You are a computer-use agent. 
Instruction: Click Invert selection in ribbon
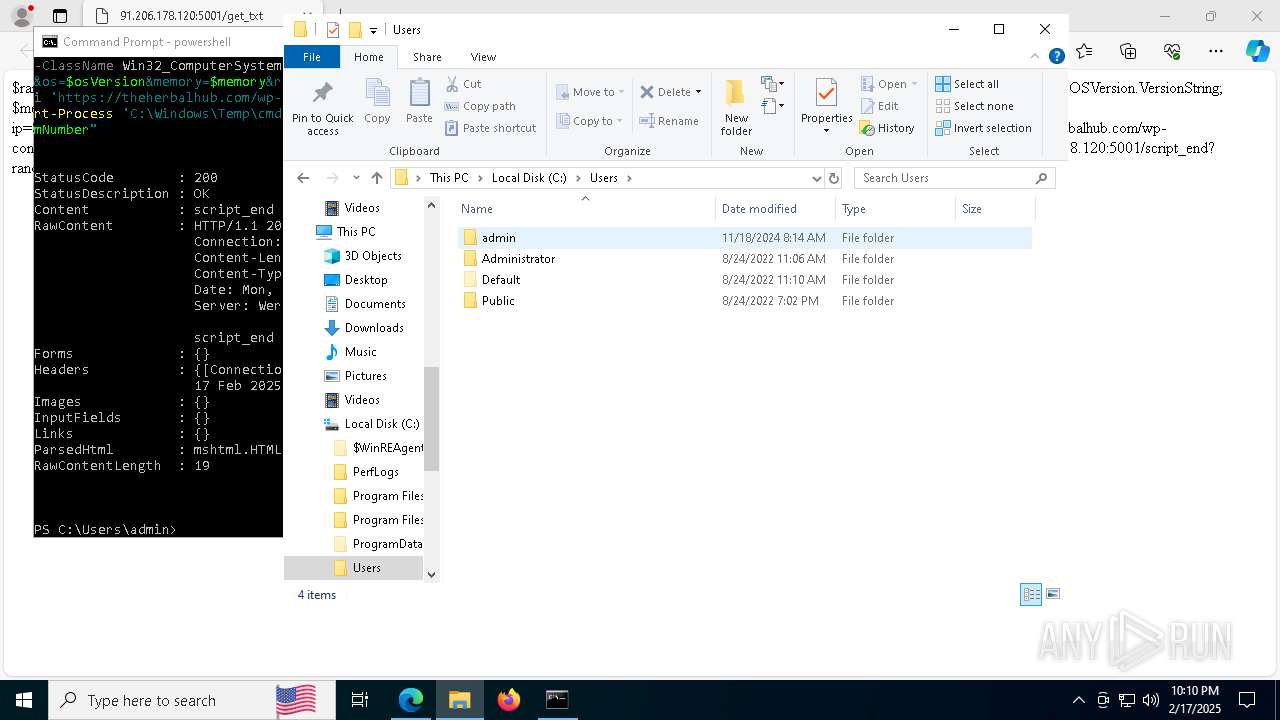[x=983, y=128]
